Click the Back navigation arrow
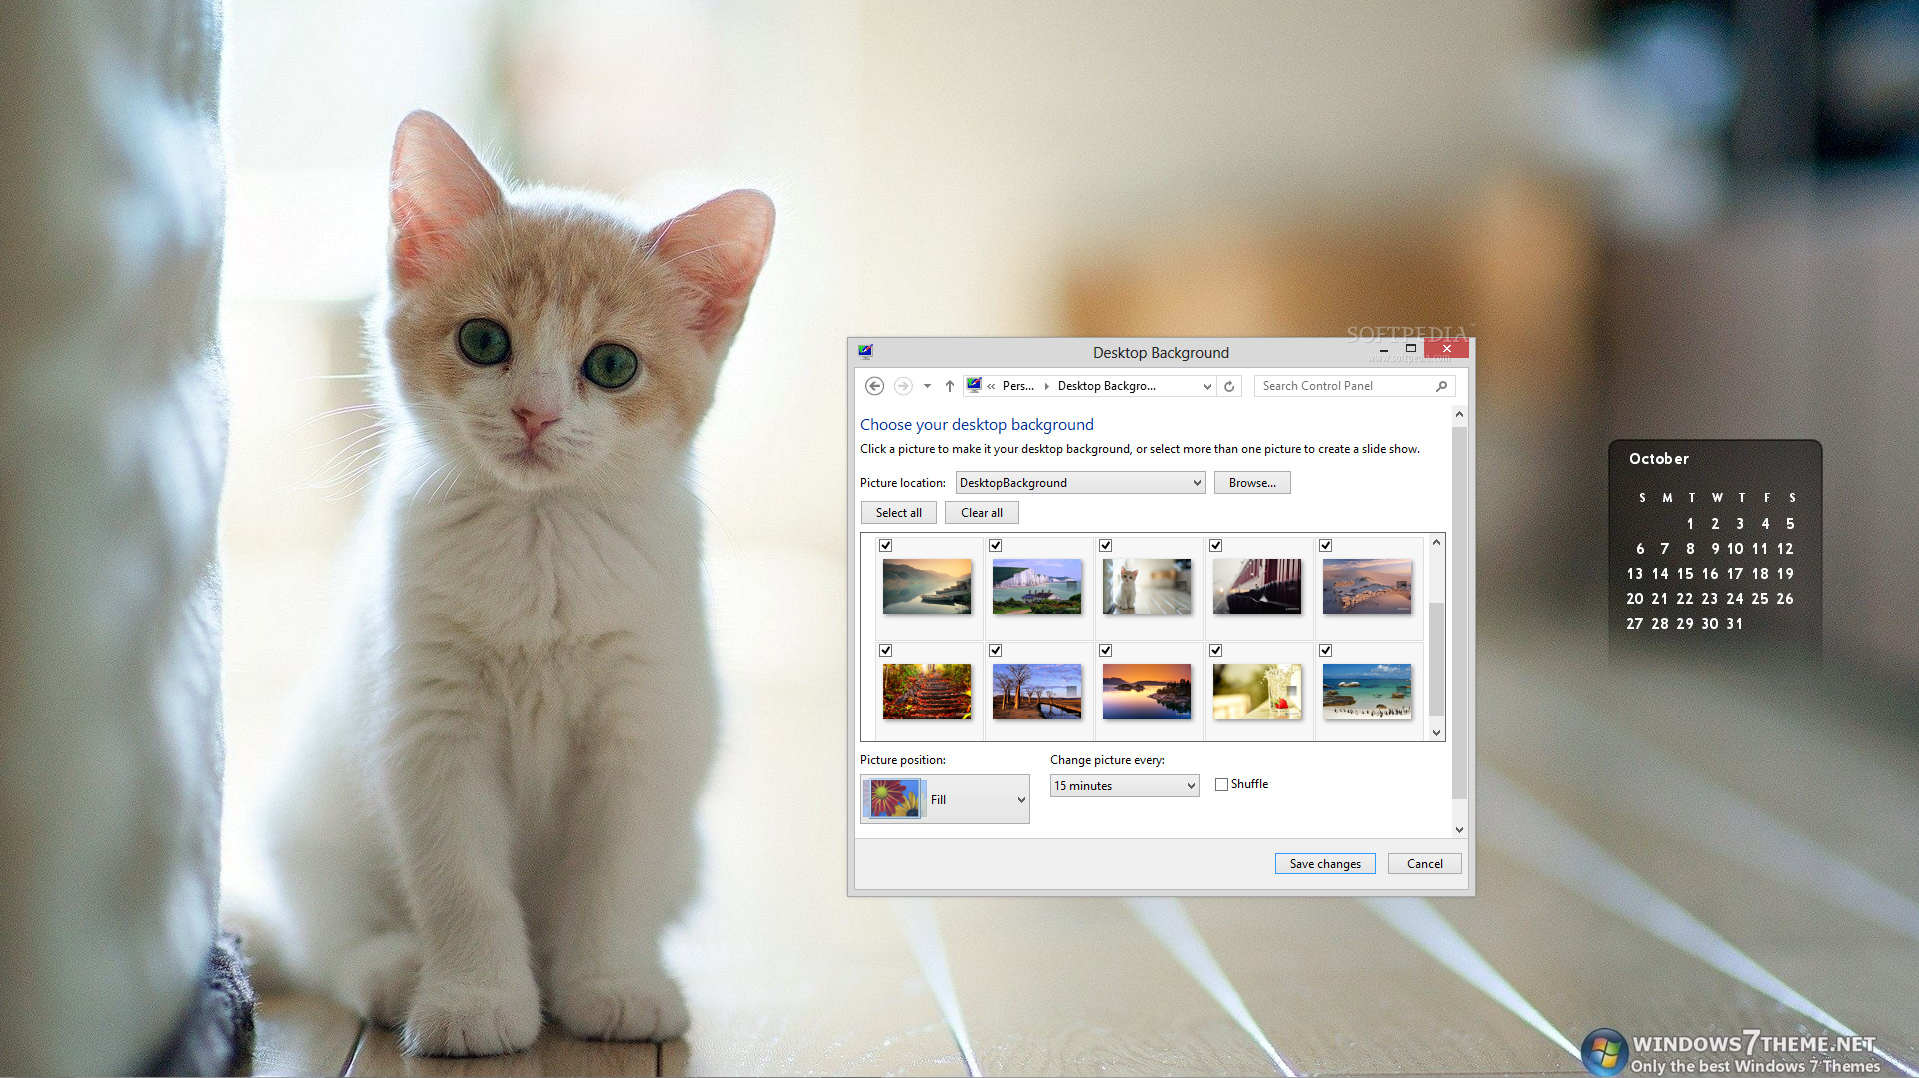Viewport: 1919px width, 1078px height. pos(874,386)
